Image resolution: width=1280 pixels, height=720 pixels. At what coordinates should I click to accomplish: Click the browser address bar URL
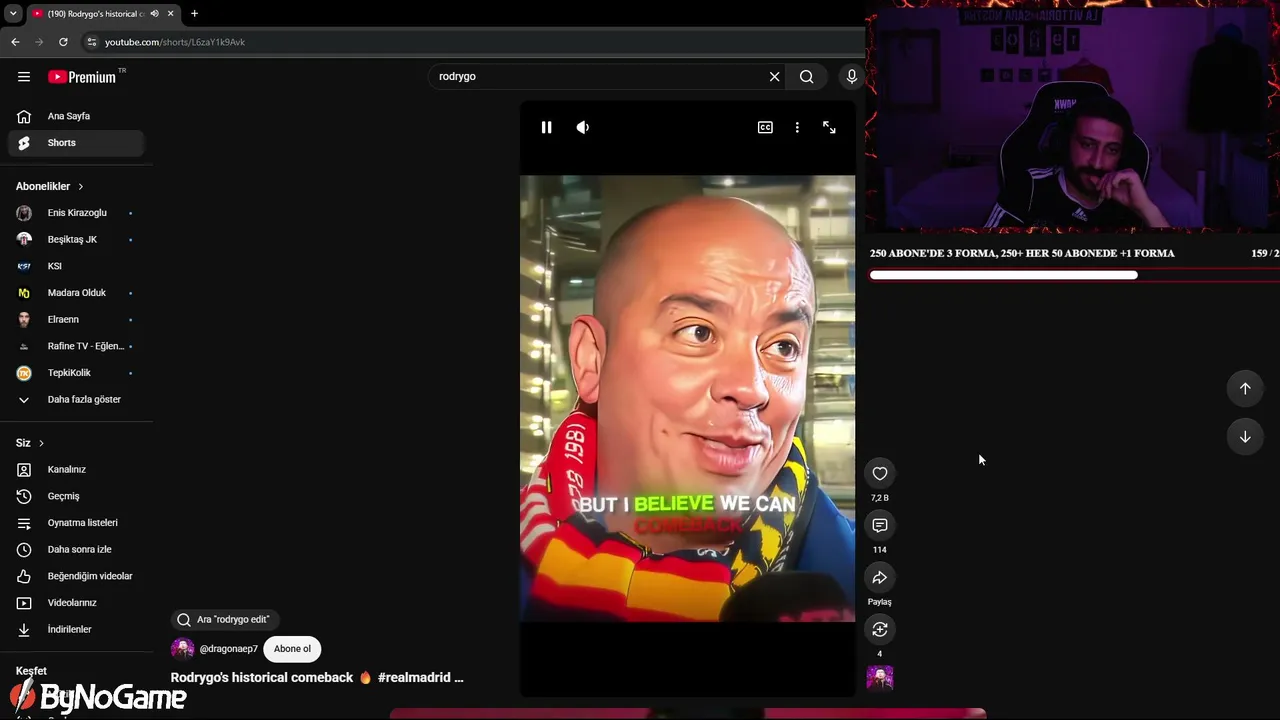[175, 42]
